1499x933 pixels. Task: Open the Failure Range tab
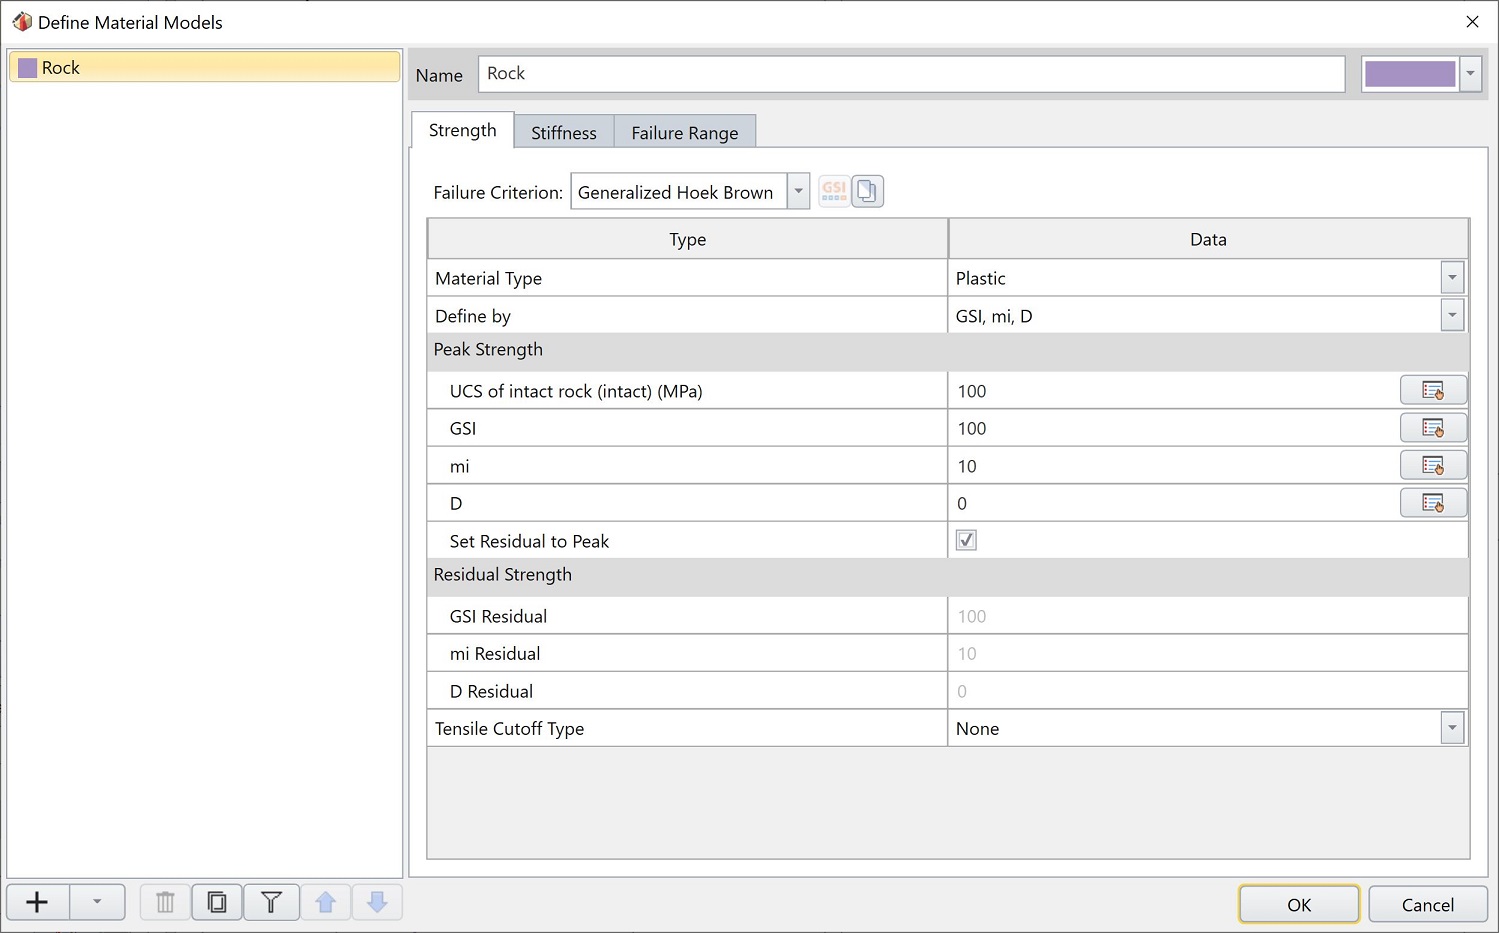coord(684,131)
